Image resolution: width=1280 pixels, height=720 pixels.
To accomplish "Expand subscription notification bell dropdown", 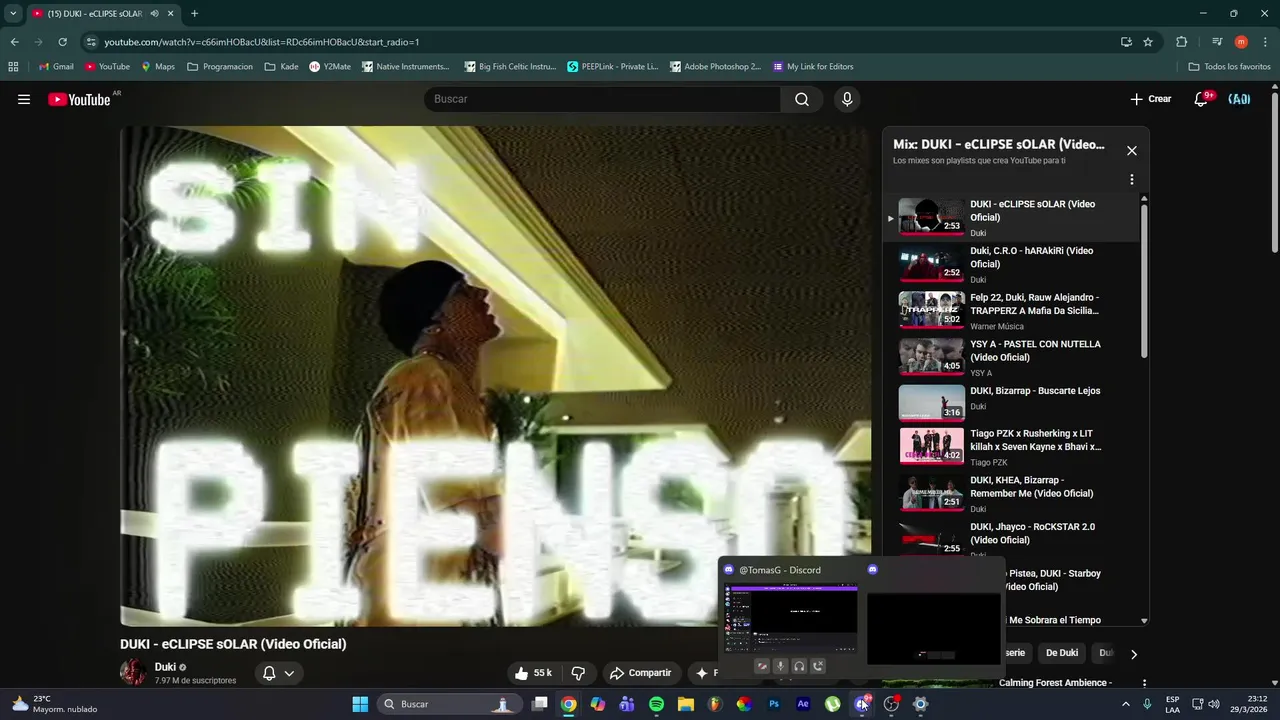I will click(x=279, y=673).
